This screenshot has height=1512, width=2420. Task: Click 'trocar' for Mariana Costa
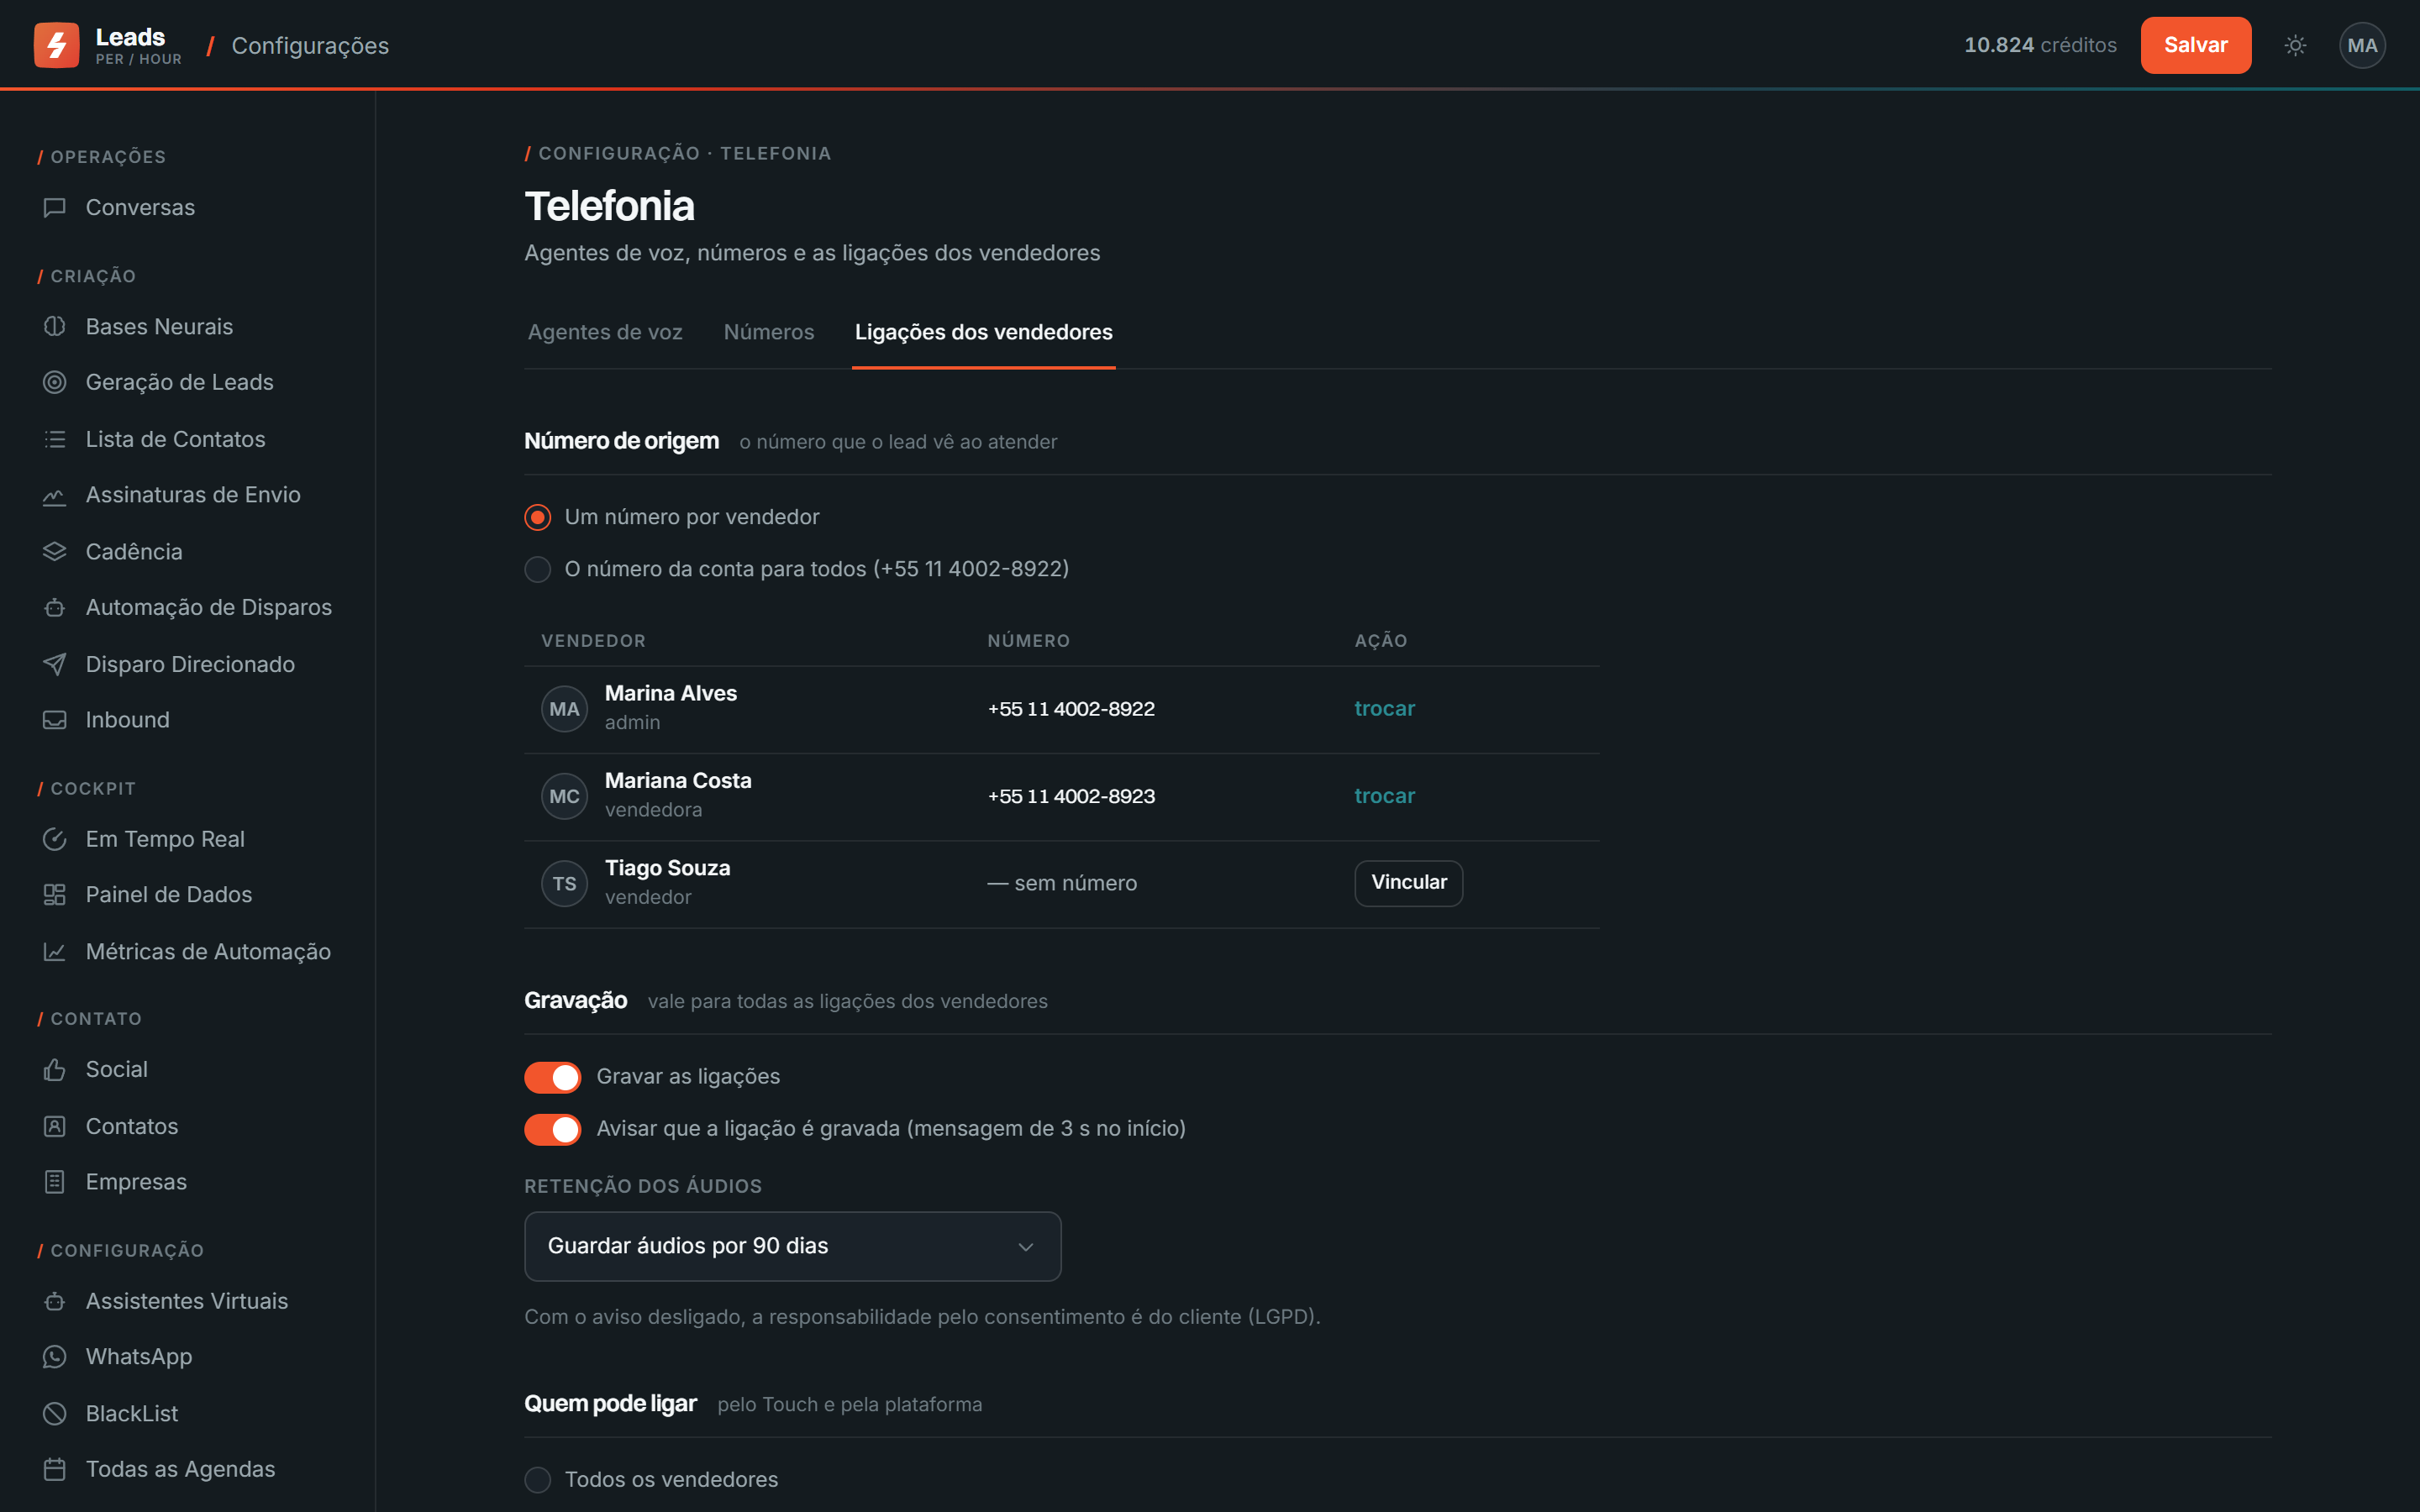1385,796
